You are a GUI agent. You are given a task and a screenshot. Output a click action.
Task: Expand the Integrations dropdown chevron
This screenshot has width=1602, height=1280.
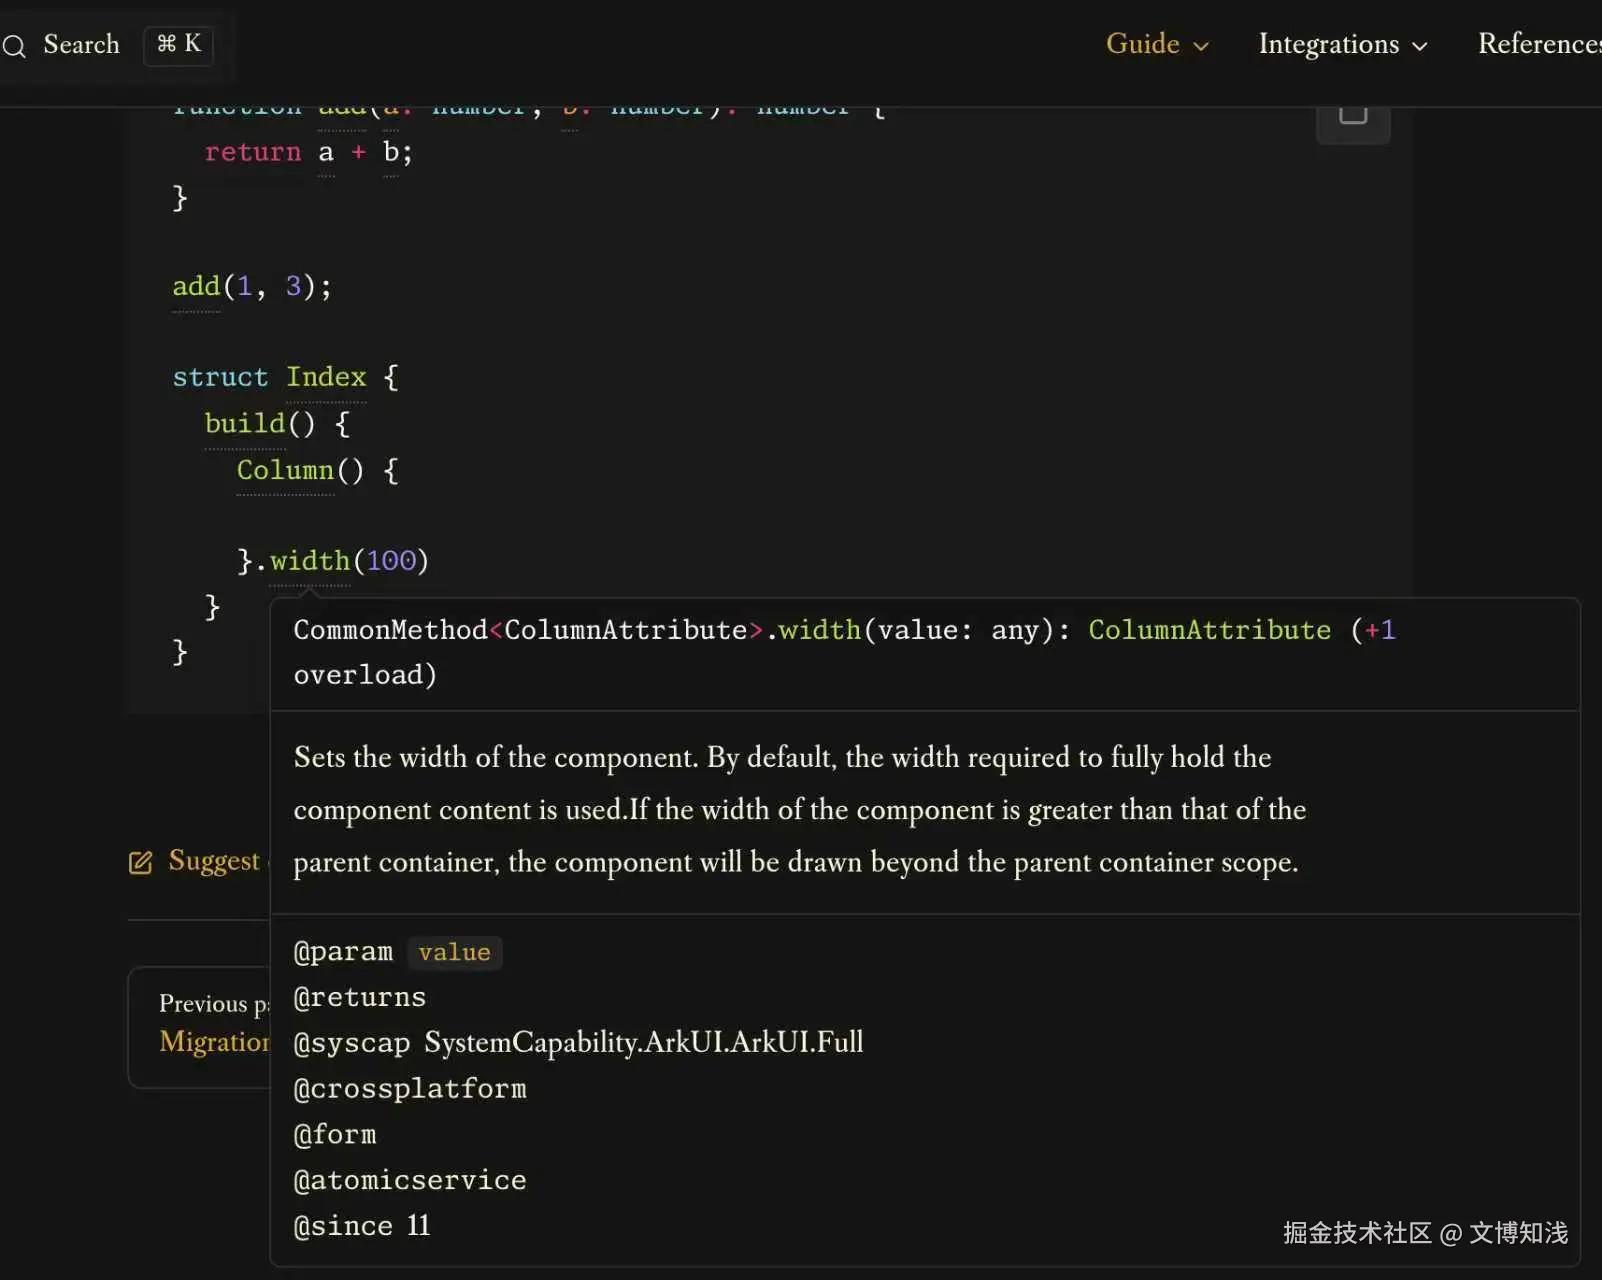pyautogui.click(x=1419, y=46)
